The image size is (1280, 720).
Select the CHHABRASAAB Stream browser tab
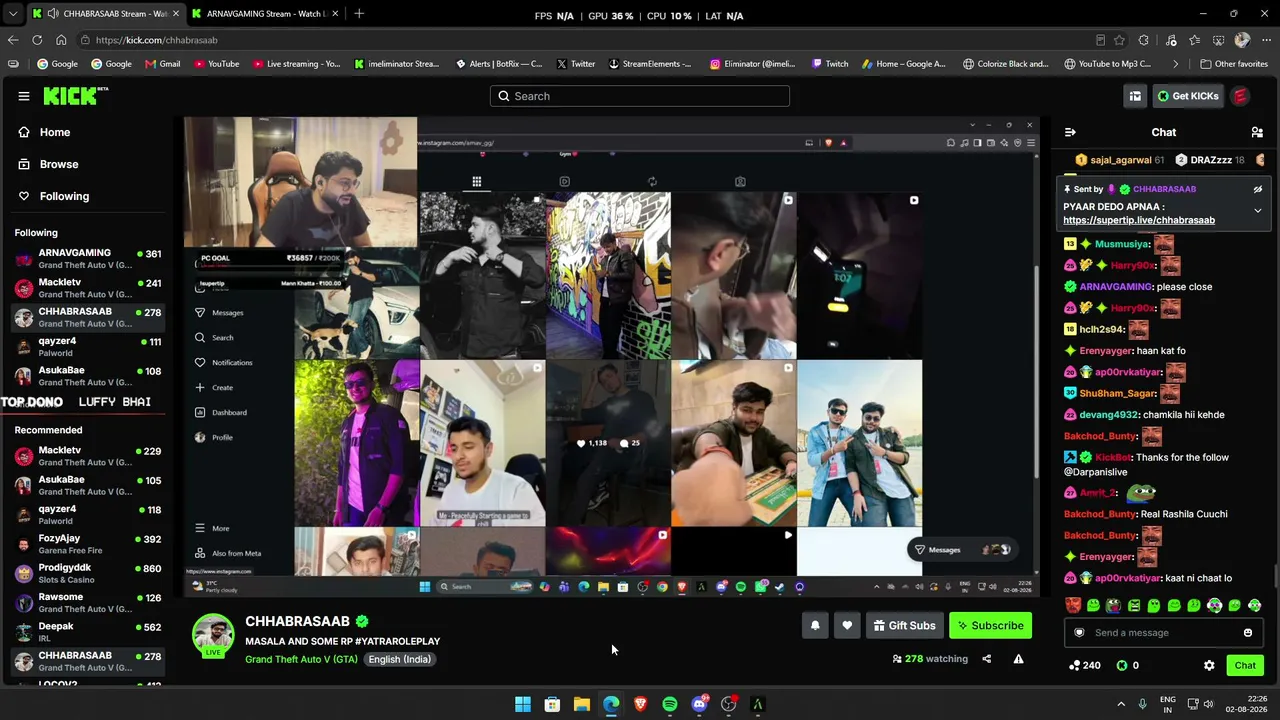pyautogui.click(x=104, y=14)
